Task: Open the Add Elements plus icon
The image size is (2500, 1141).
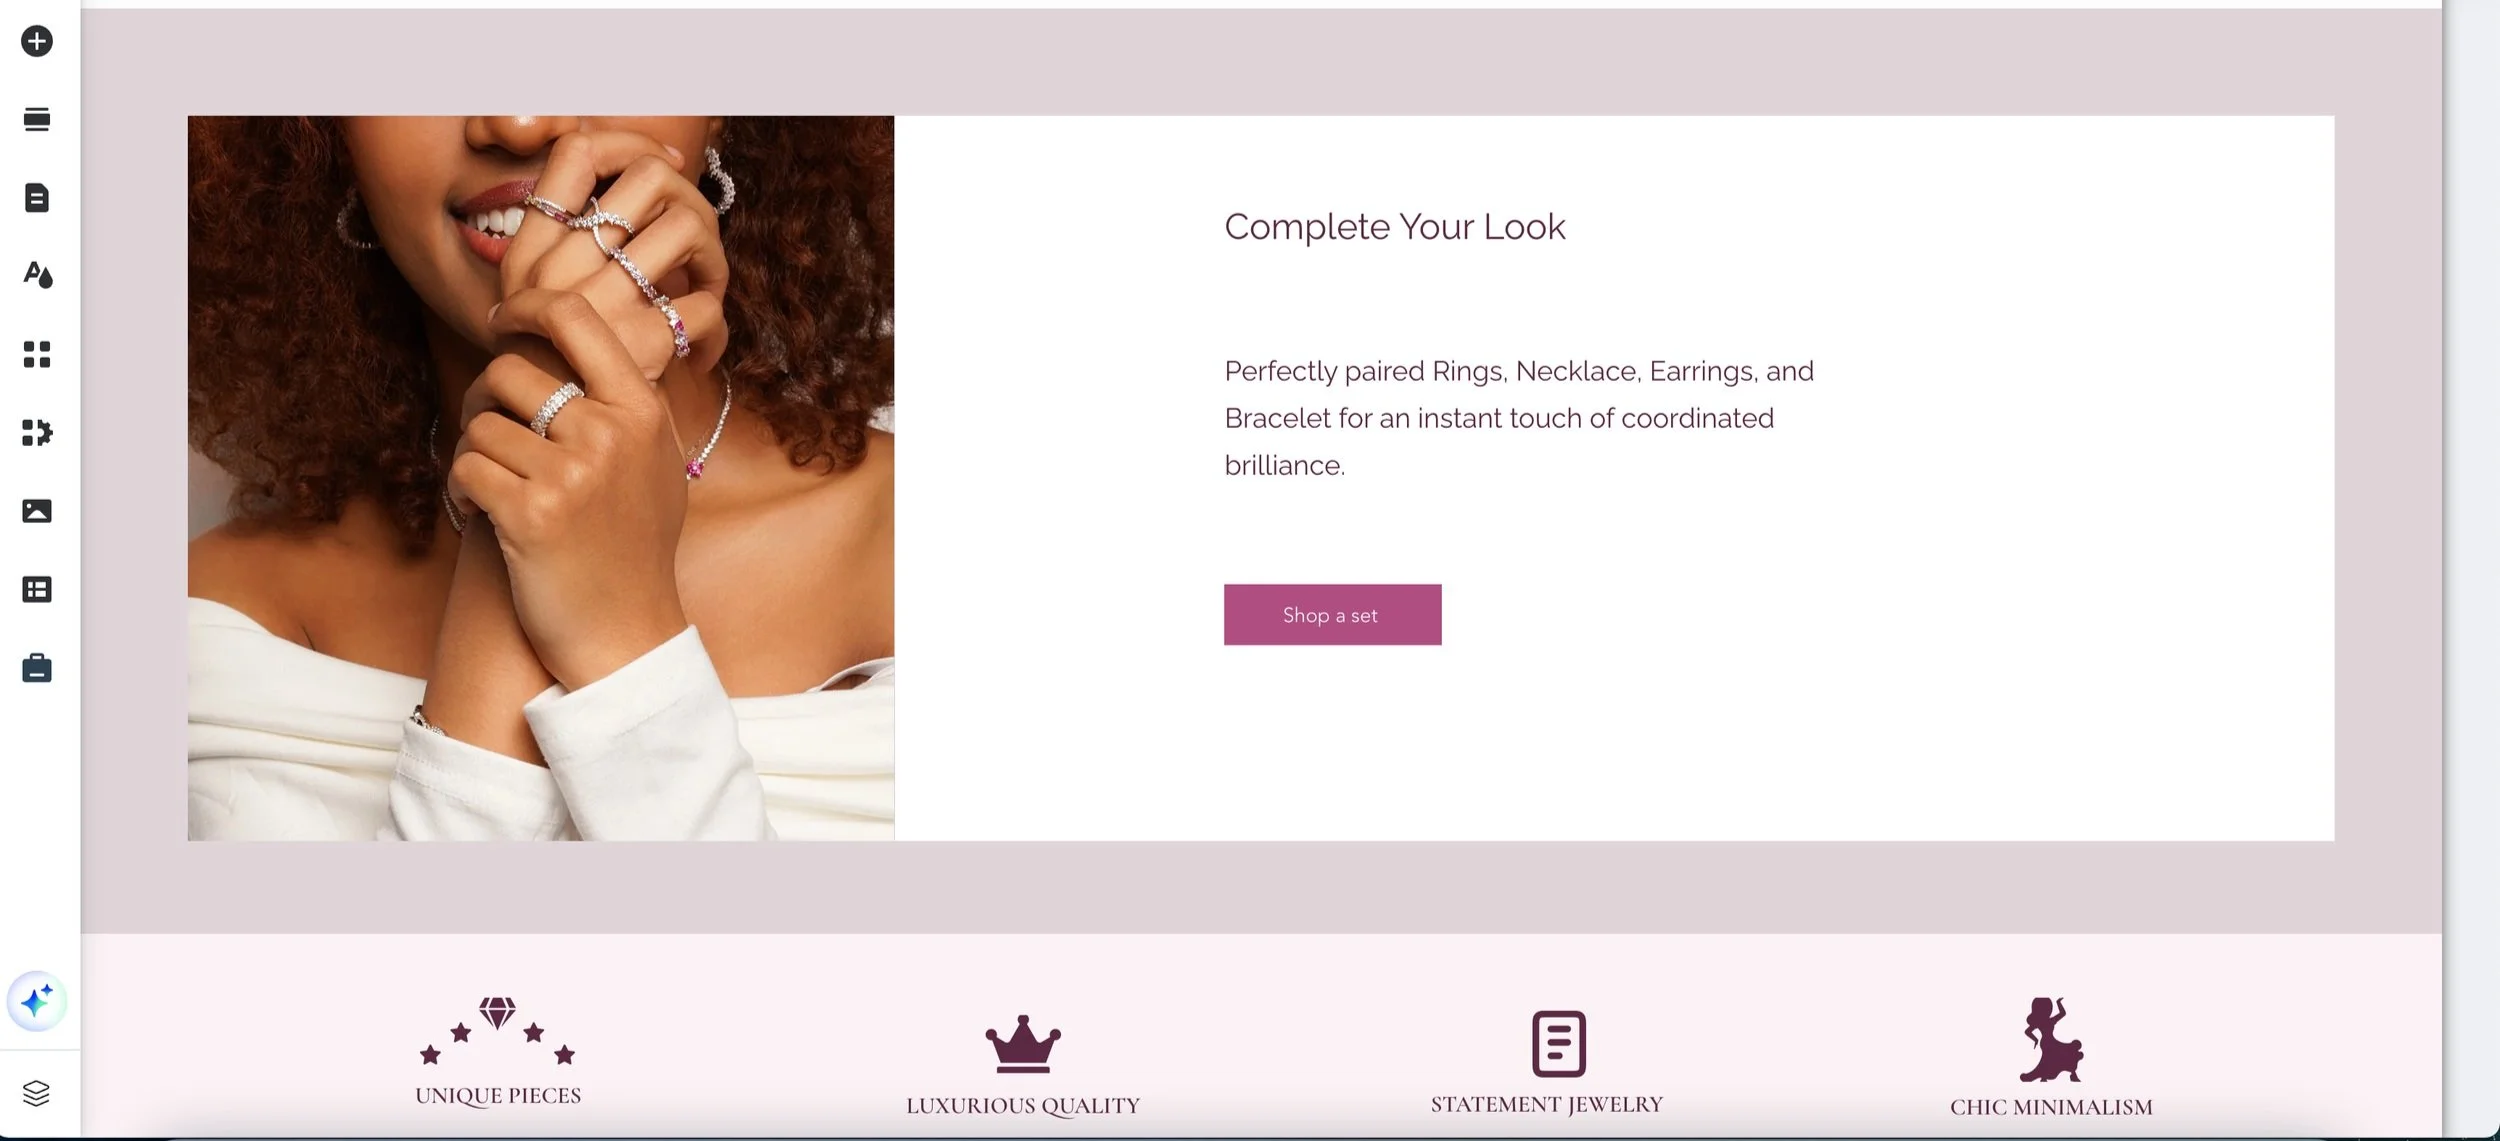Action: pos(37,41)
